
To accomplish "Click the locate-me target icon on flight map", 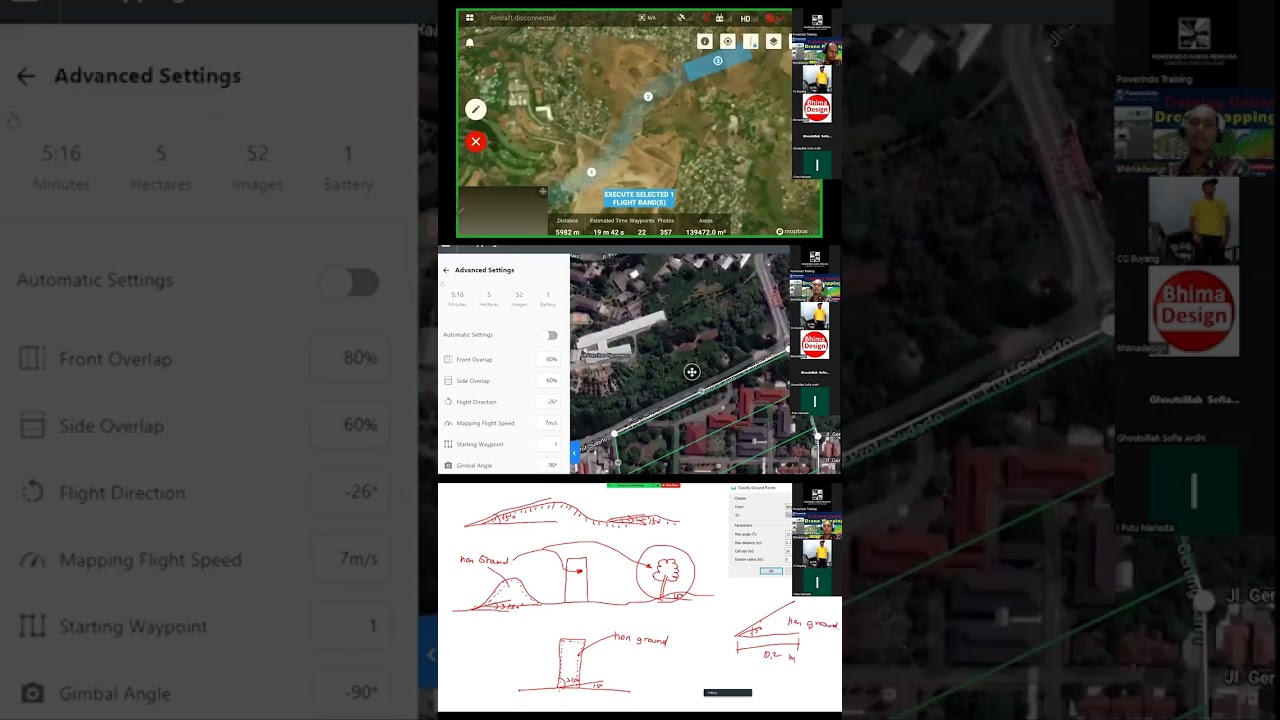I will pyautogui.click(x=728, y=41).
